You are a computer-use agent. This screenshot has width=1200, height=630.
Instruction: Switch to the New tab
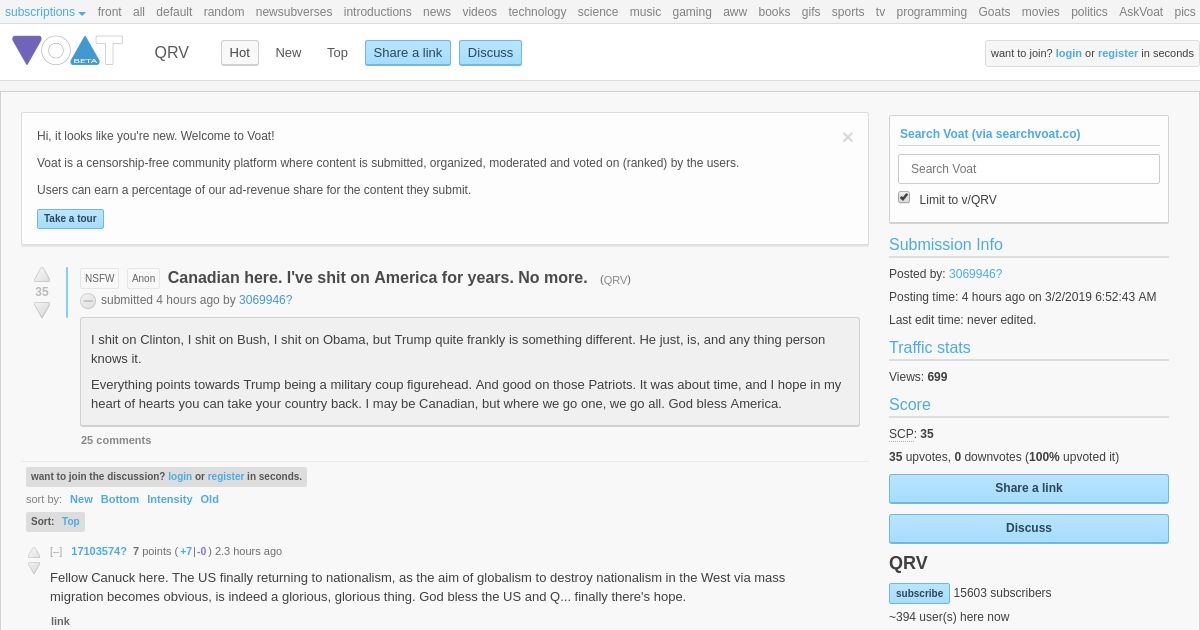288,53
